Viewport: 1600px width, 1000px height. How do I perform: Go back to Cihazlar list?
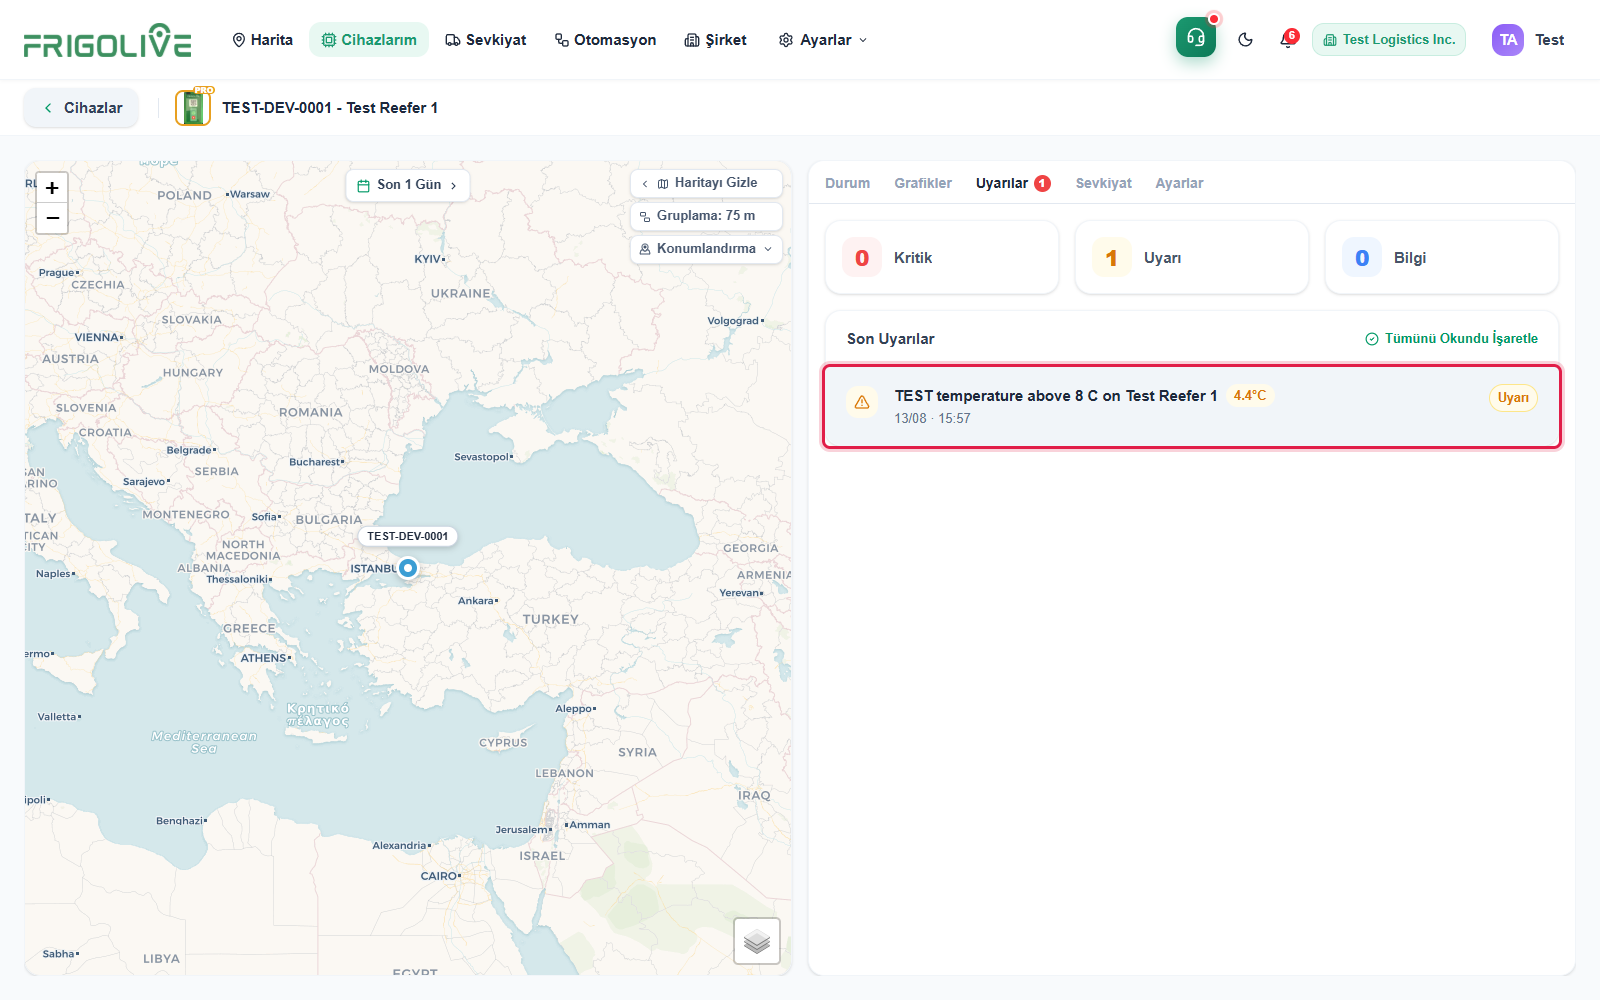(82, 108)
